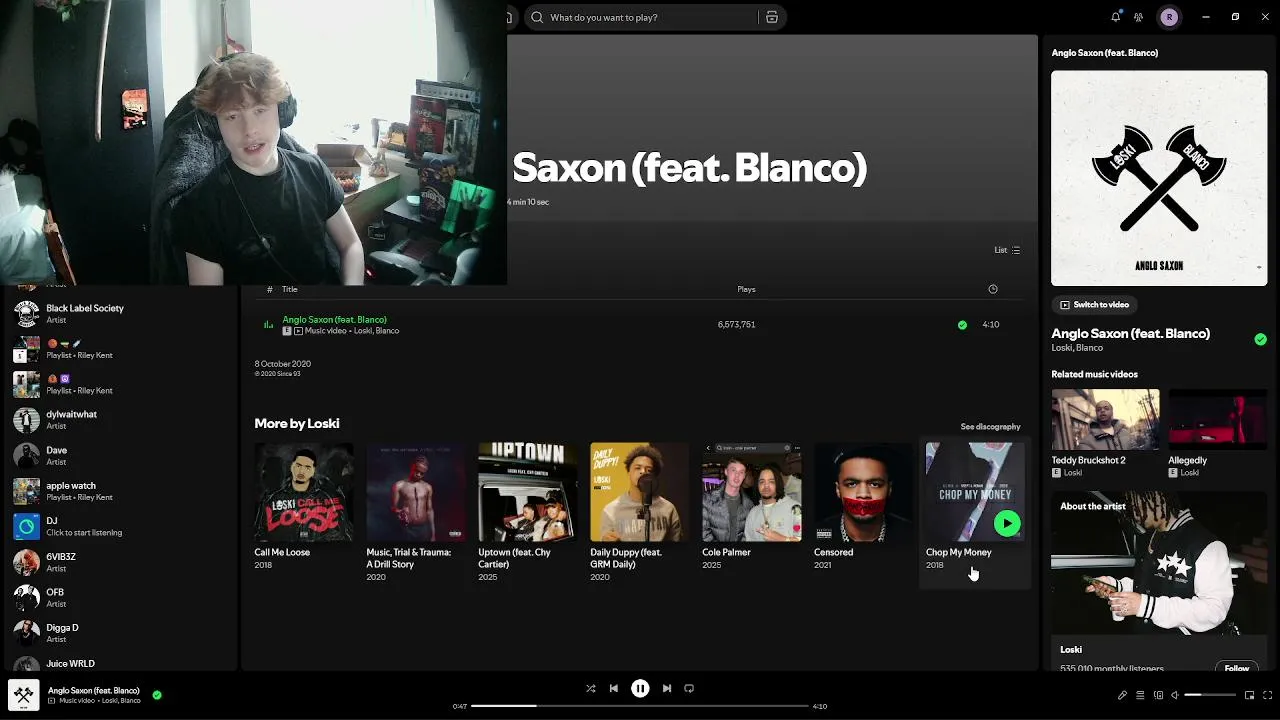Open Dave artist in library
1280x720 pixels.
pyautogui.click(x=120, y=456)
